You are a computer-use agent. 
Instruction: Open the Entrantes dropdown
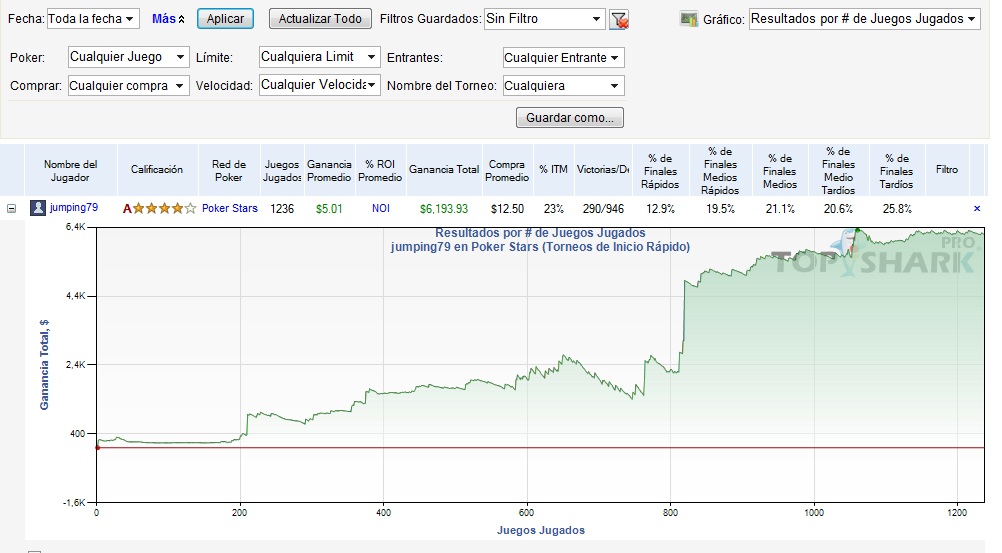pyautogui.click(x=563, y=58)
